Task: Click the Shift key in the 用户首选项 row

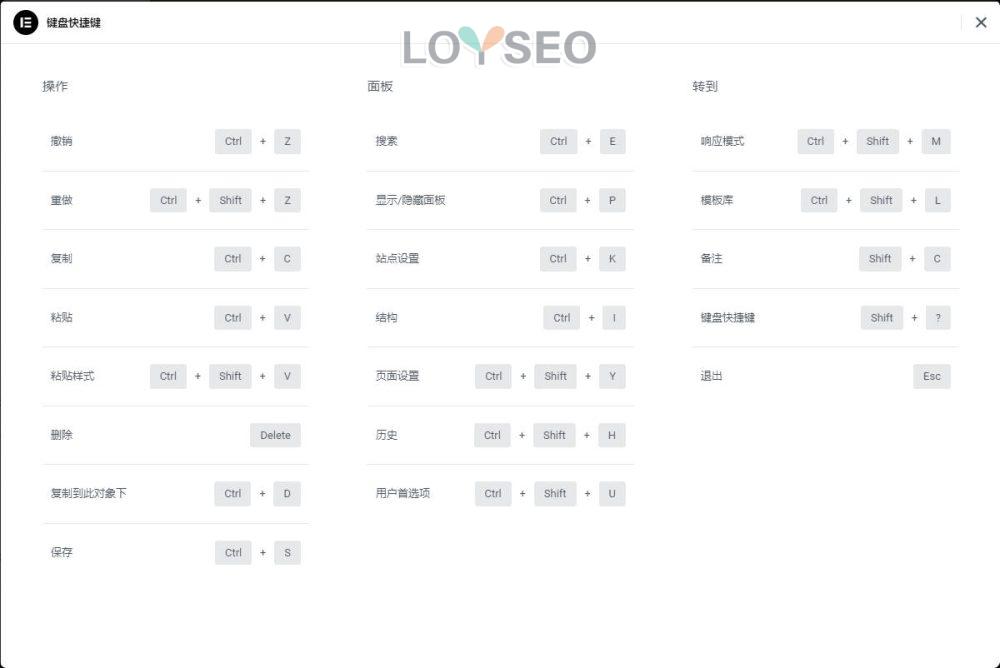Action: click(x=555, y=494)
